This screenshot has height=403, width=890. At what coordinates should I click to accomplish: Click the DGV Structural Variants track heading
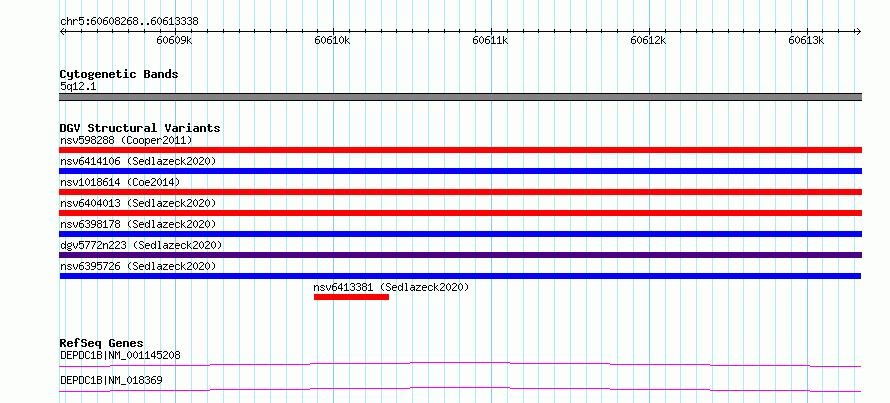coord(140,128)
